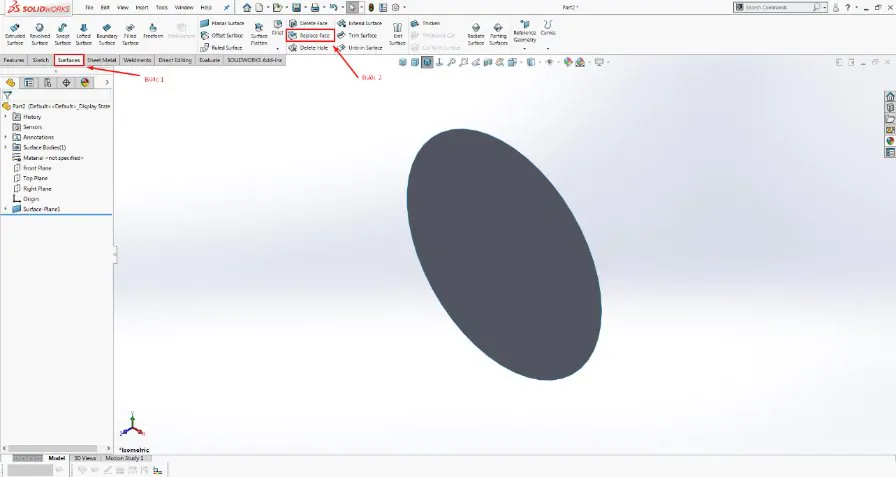This screenshot has width=896, height=477.
Task: Open the ConfigurationManager tab
Action: (47, 83)
